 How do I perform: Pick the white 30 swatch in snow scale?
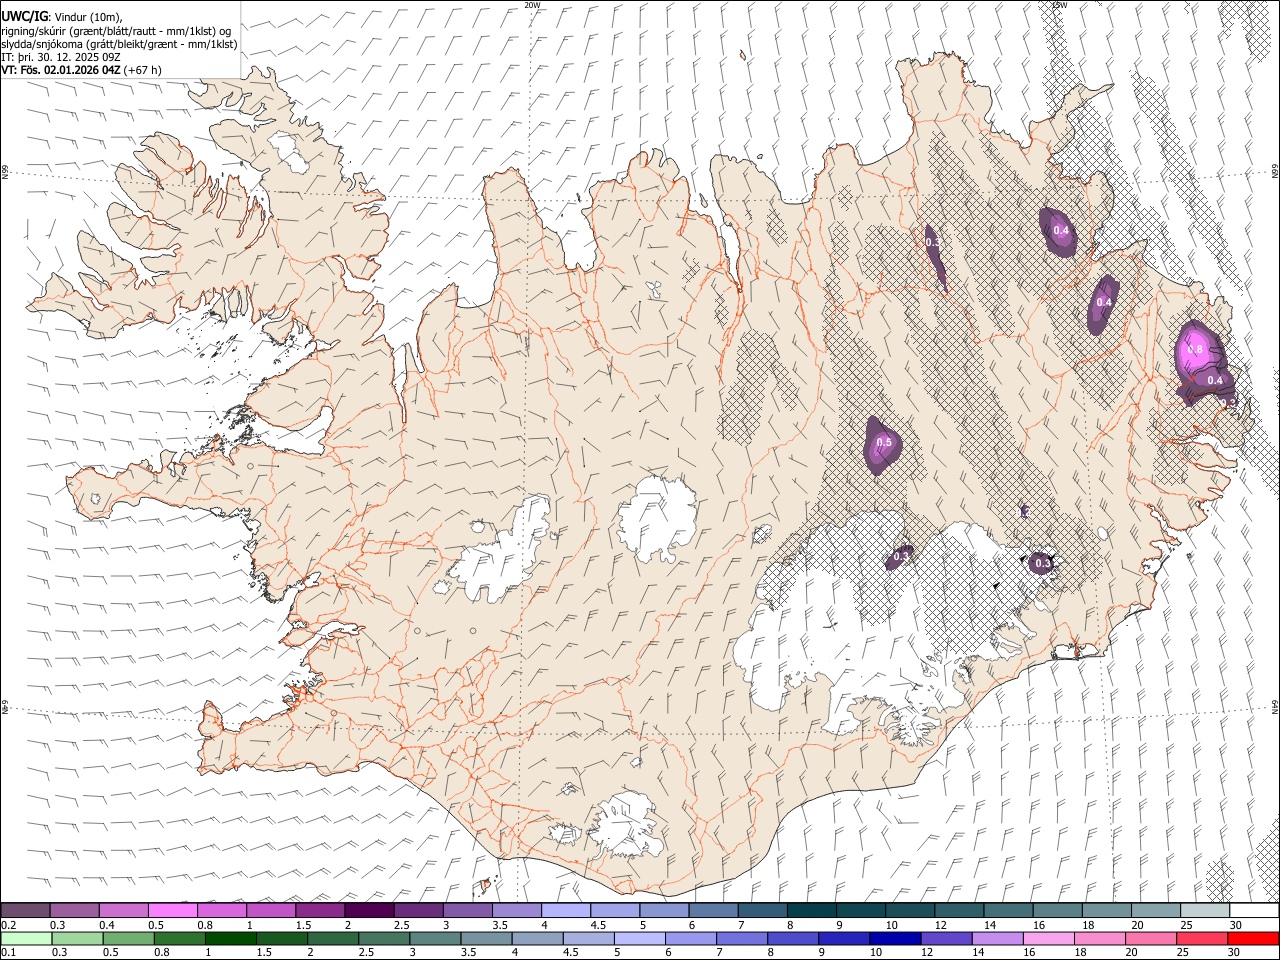(x=1254, y=910)
